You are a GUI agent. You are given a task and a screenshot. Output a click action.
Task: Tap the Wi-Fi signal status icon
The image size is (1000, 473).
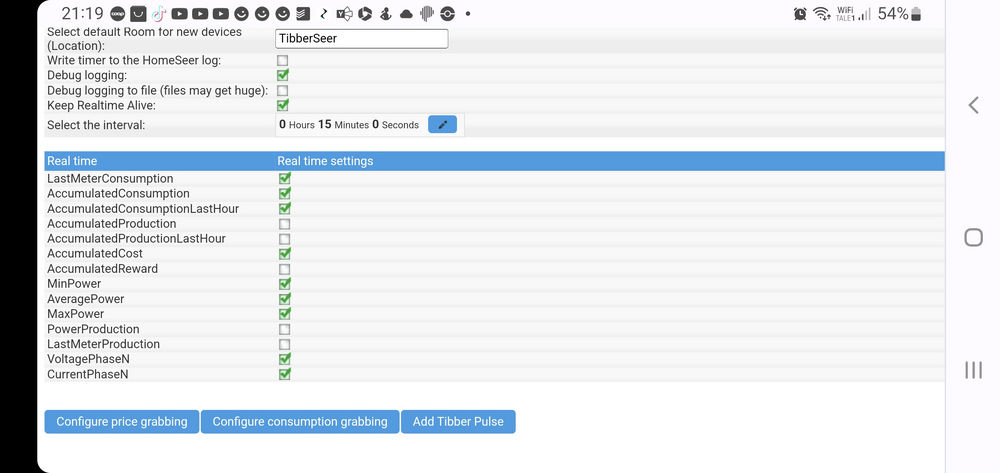click(x=822, y=14)
